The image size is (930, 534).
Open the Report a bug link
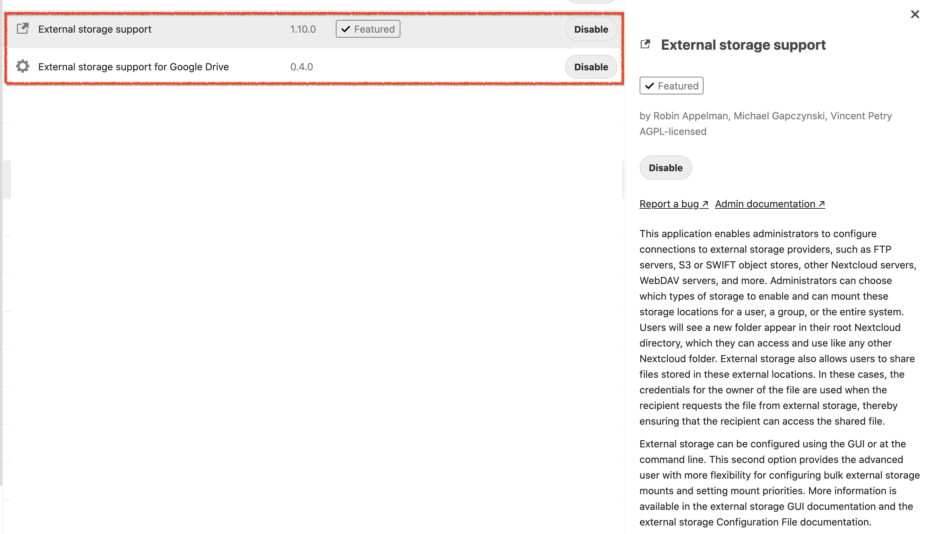point(674,204)
